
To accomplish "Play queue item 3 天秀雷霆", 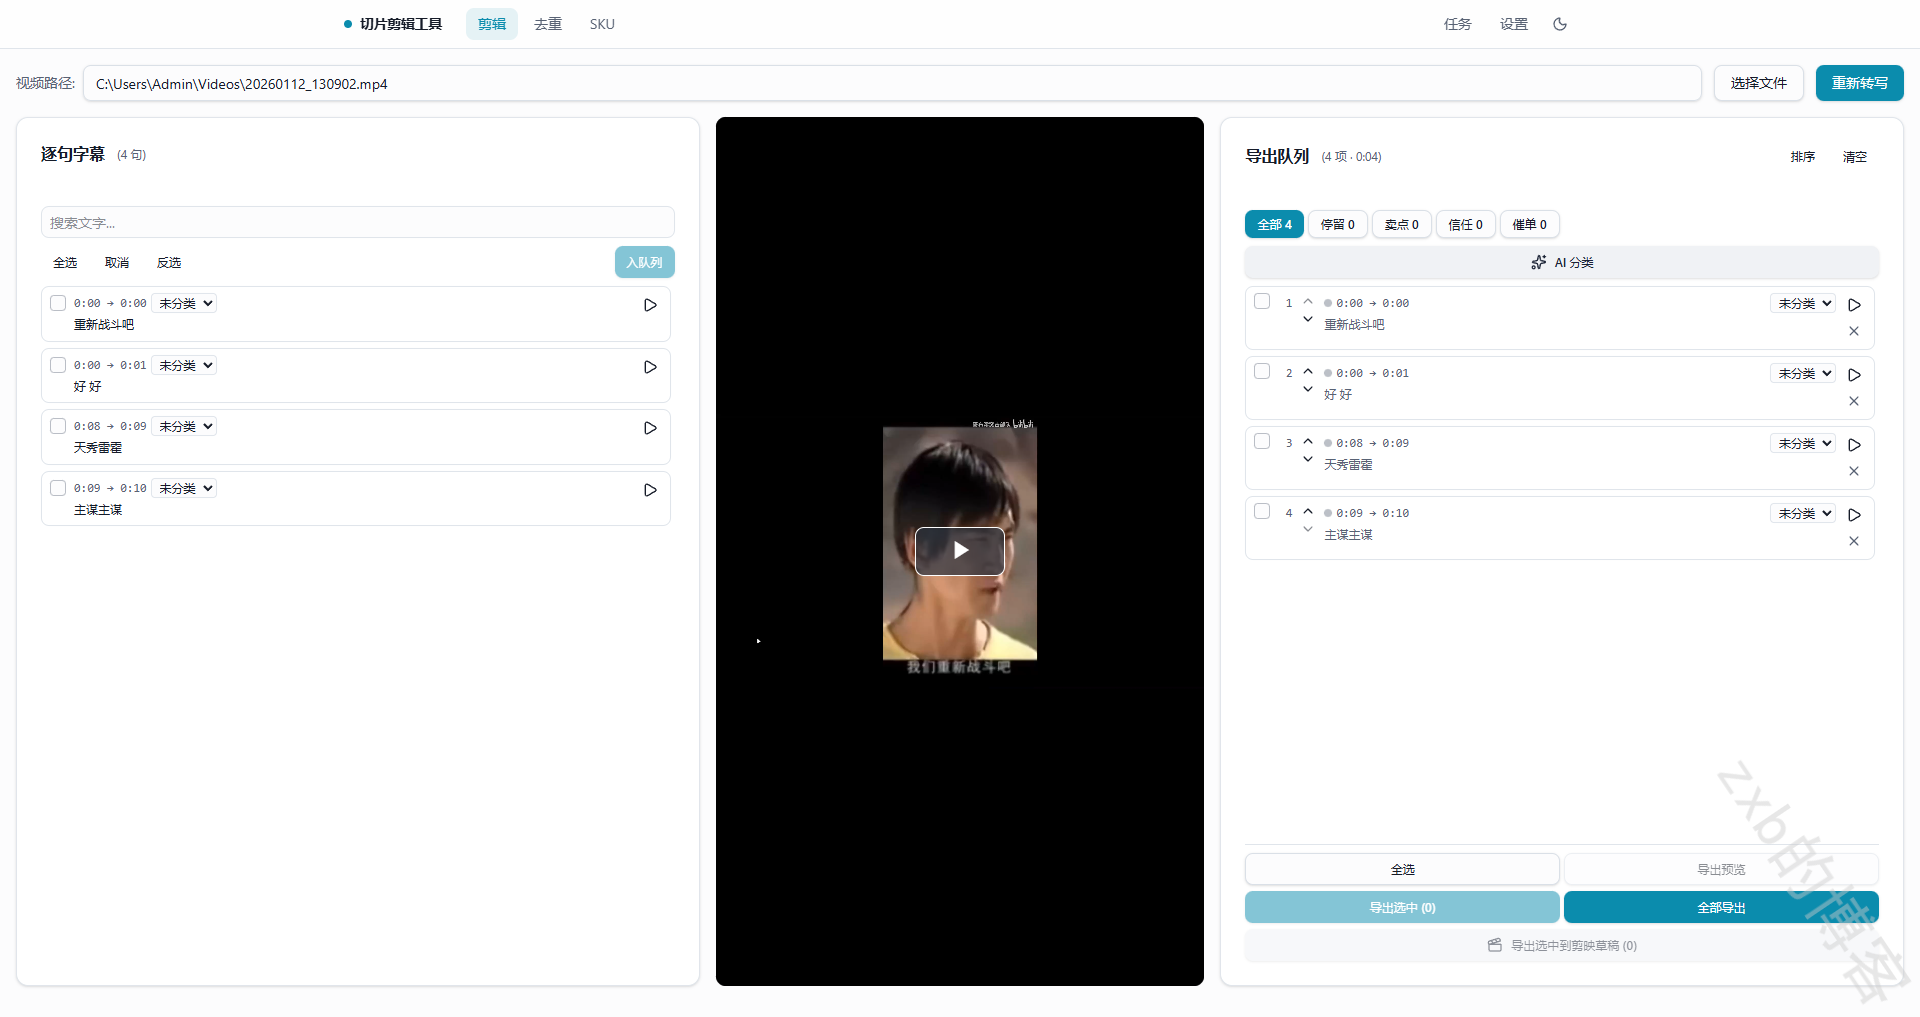I will click(x=1854, y=445).
